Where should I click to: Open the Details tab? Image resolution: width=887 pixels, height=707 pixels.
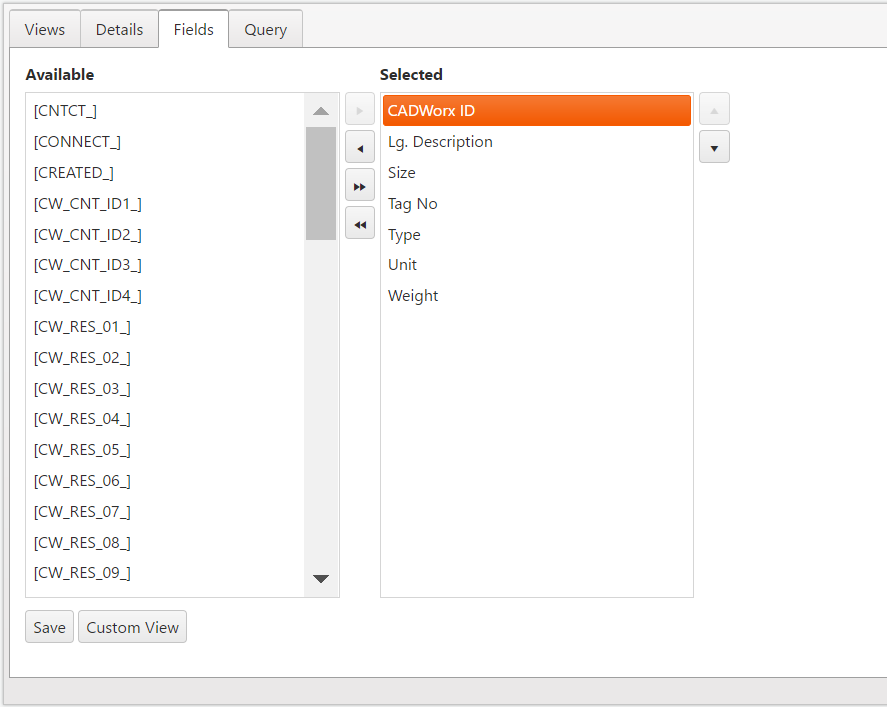(x=119, y=29)
